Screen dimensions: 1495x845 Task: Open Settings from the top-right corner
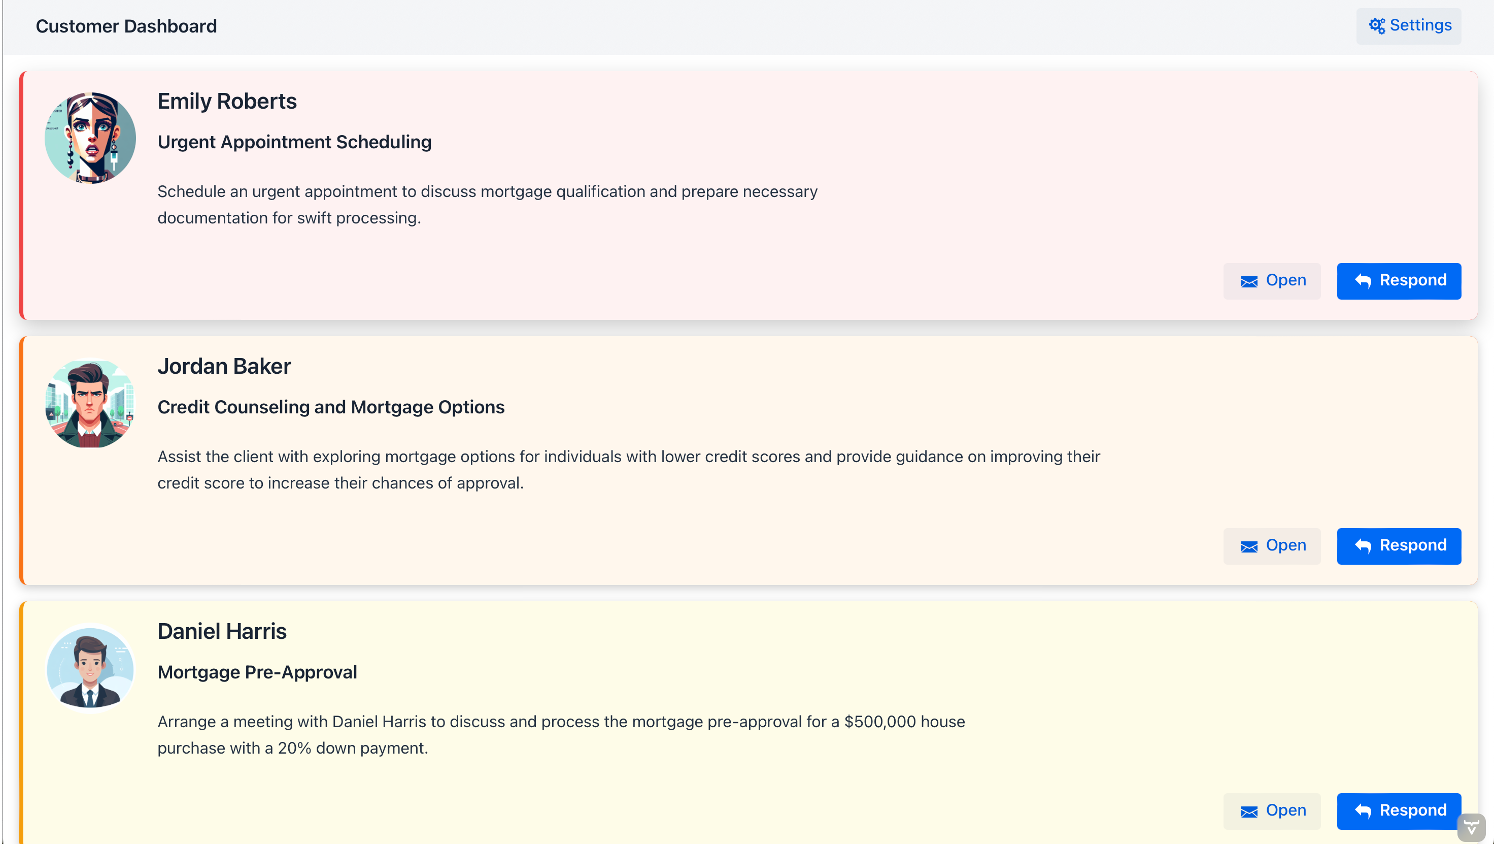(1409, 25)
